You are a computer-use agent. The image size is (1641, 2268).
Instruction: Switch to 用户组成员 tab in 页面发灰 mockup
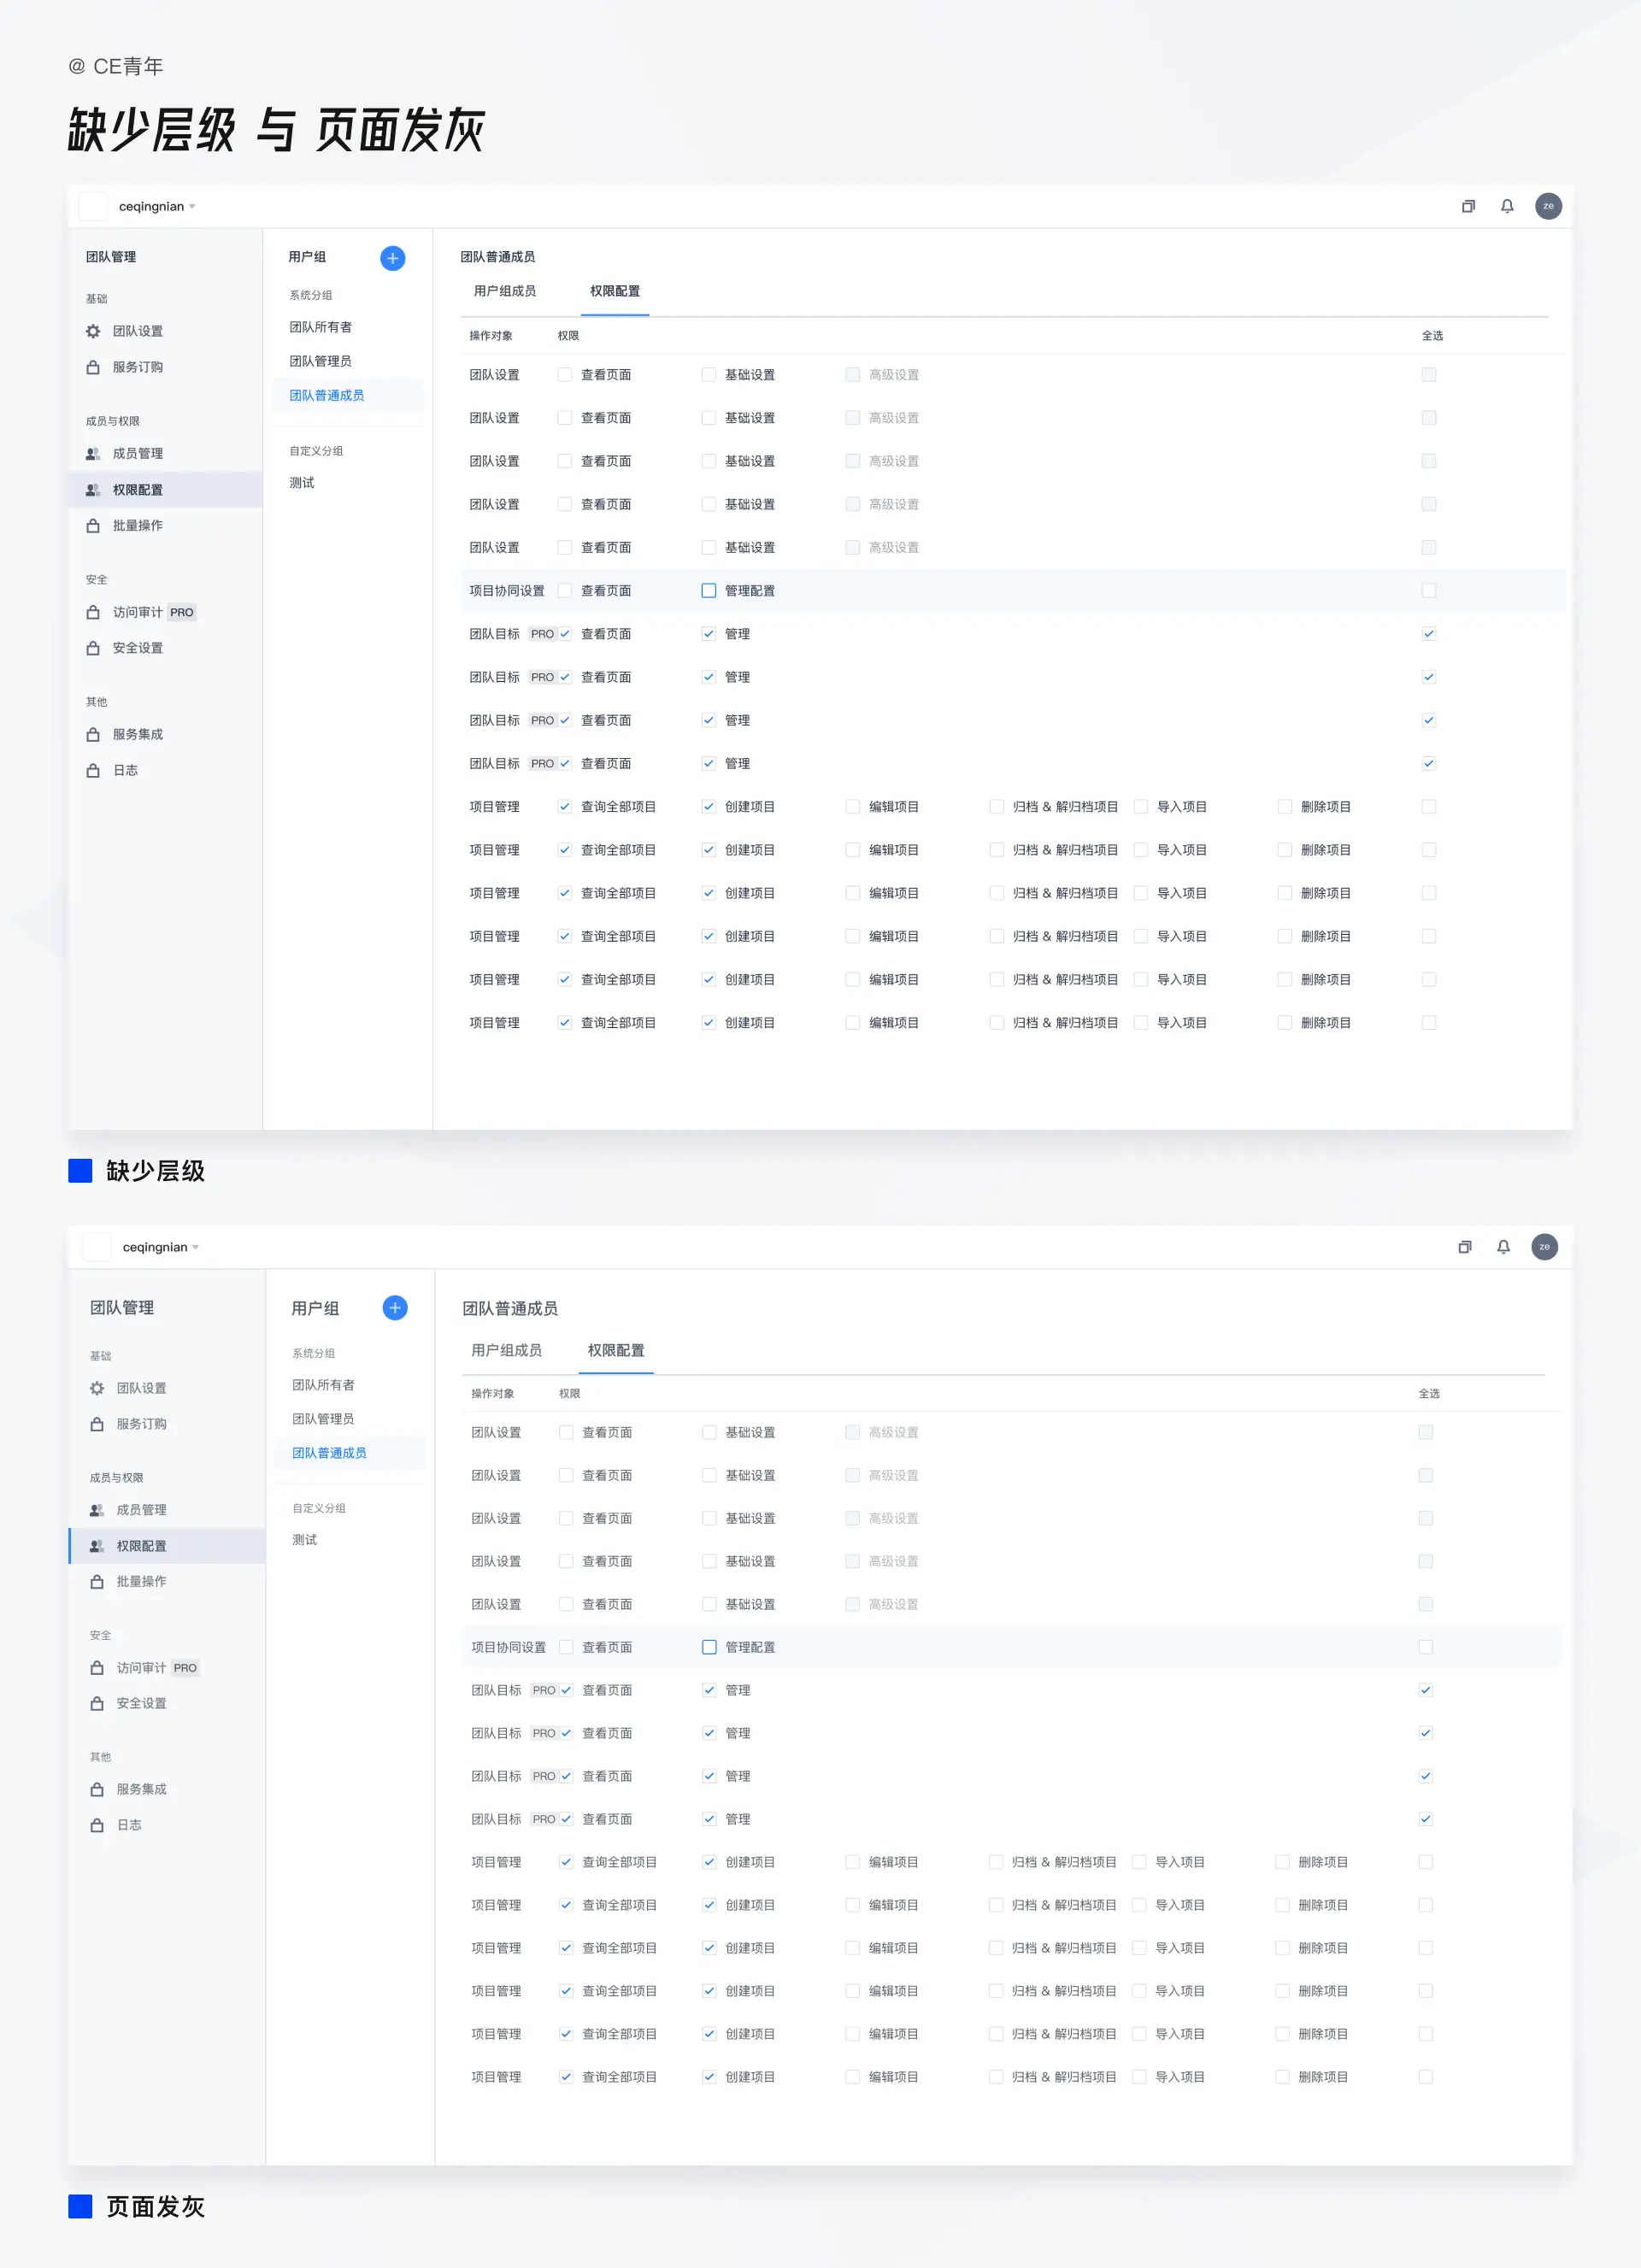pos(507,1350)
